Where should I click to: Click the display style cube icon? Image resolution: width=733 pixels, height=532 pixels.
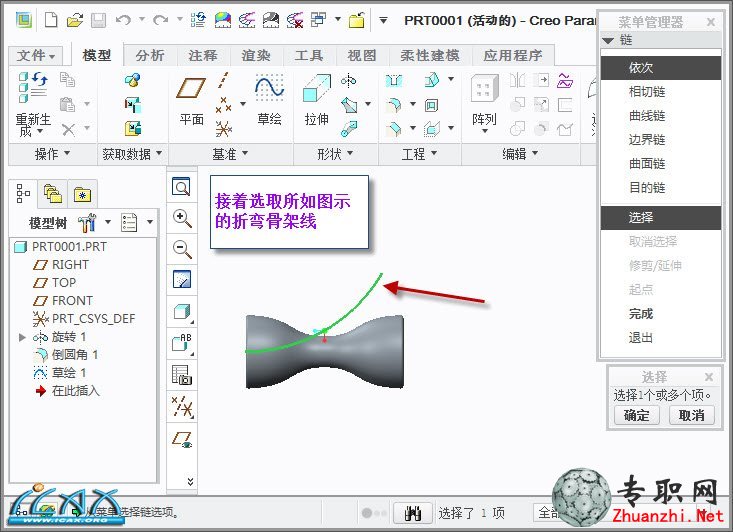click(182, 311)
